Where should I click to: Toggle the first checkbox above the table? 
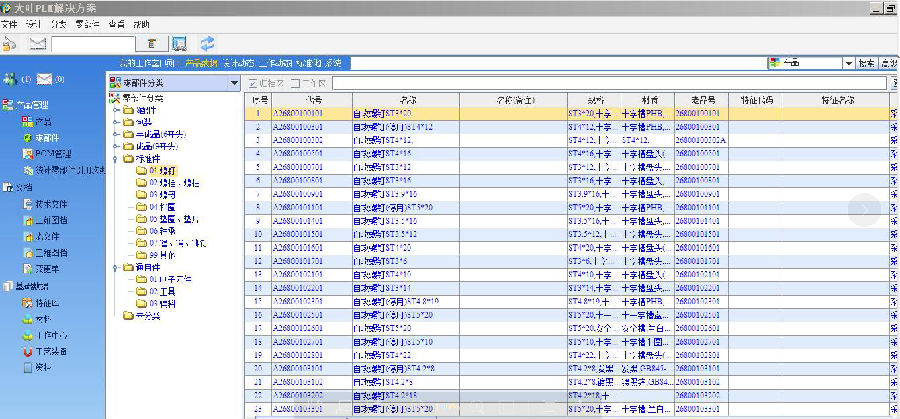click(x=252, y=83)
